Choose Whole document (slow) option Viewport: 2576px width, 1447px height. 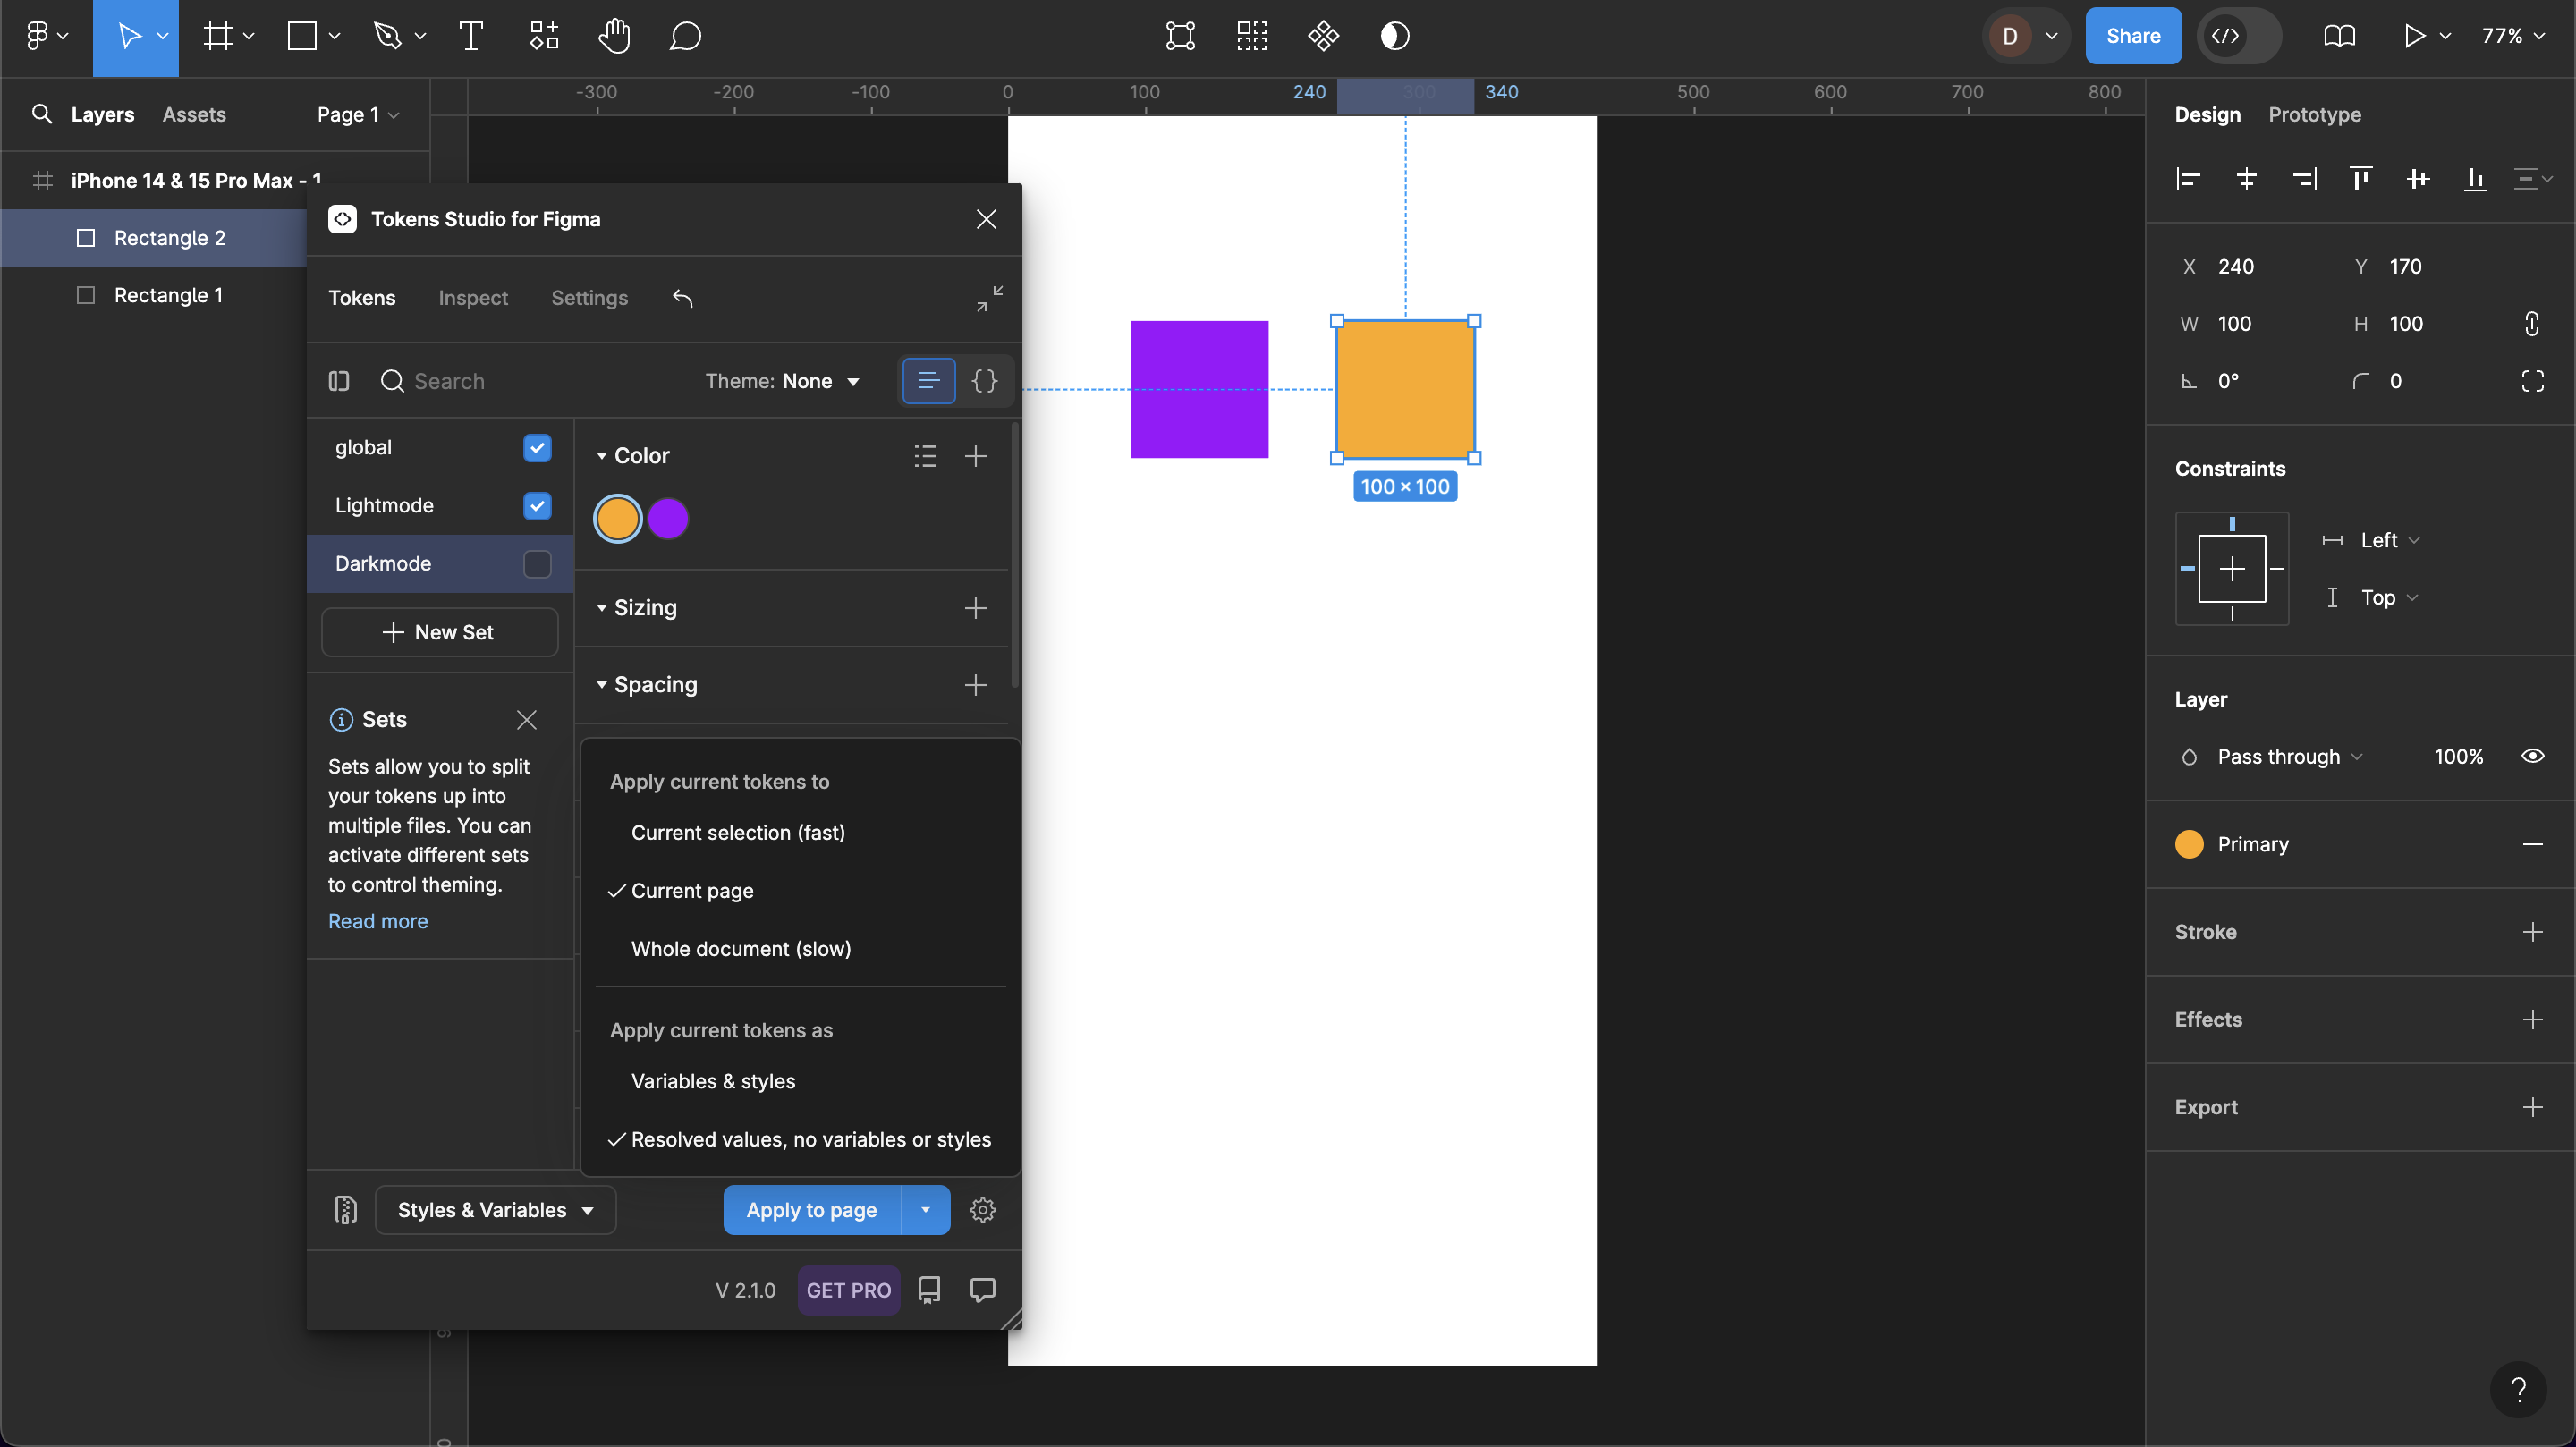[740, 948]
